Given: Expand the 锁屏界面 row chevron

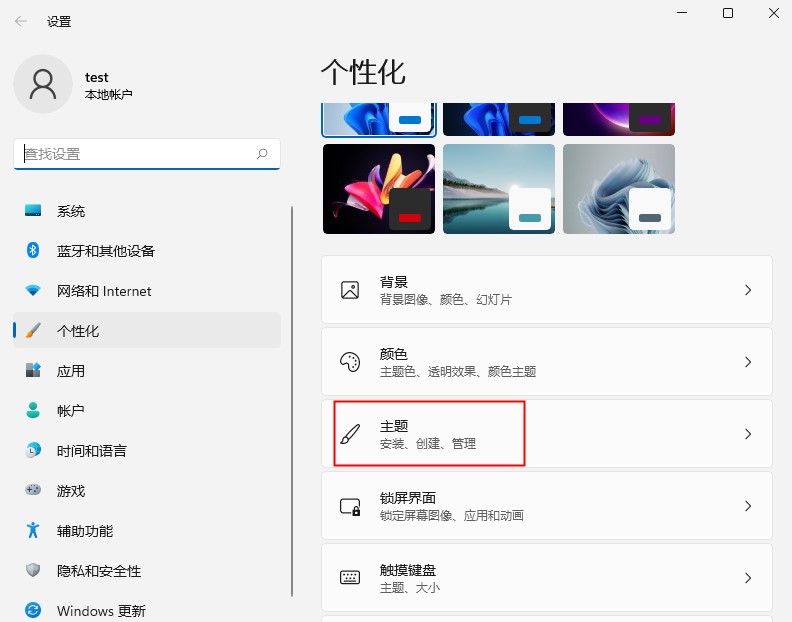Looking at the screenshot, I should [x=748, y=506].
